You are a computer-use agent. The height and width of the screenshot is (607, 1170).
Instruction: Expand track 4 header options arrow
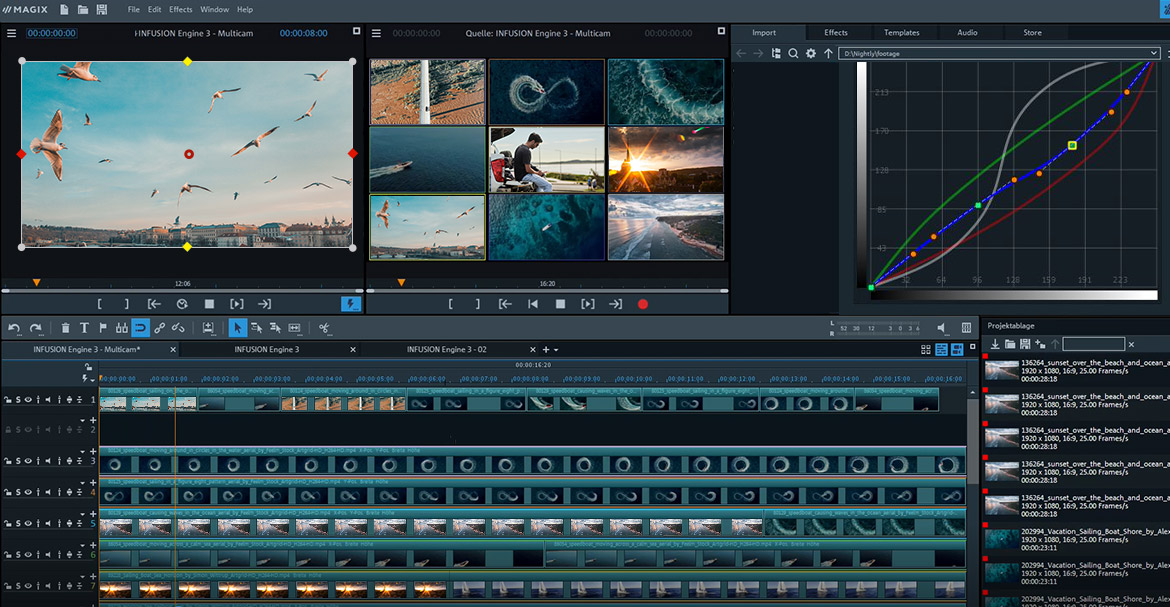84,484
